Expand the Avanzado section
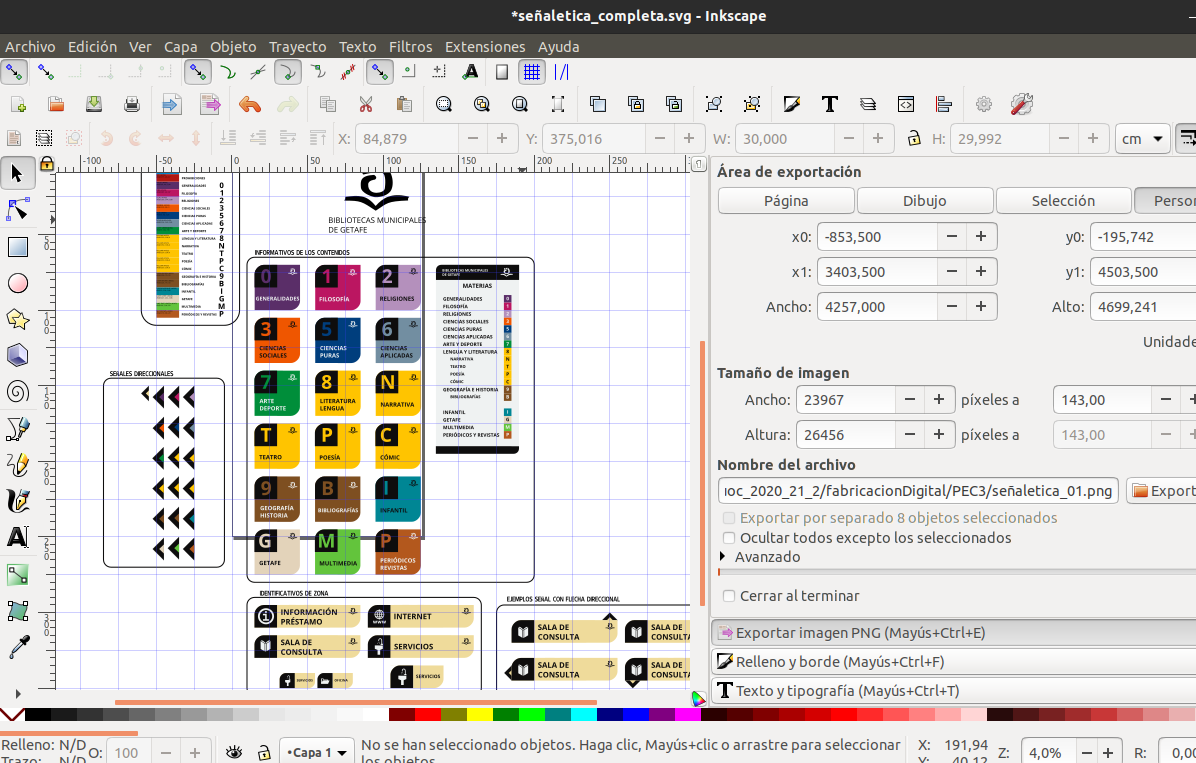Screen dimensions: 1196x763 pyautogui.click(x=760, y=557)
